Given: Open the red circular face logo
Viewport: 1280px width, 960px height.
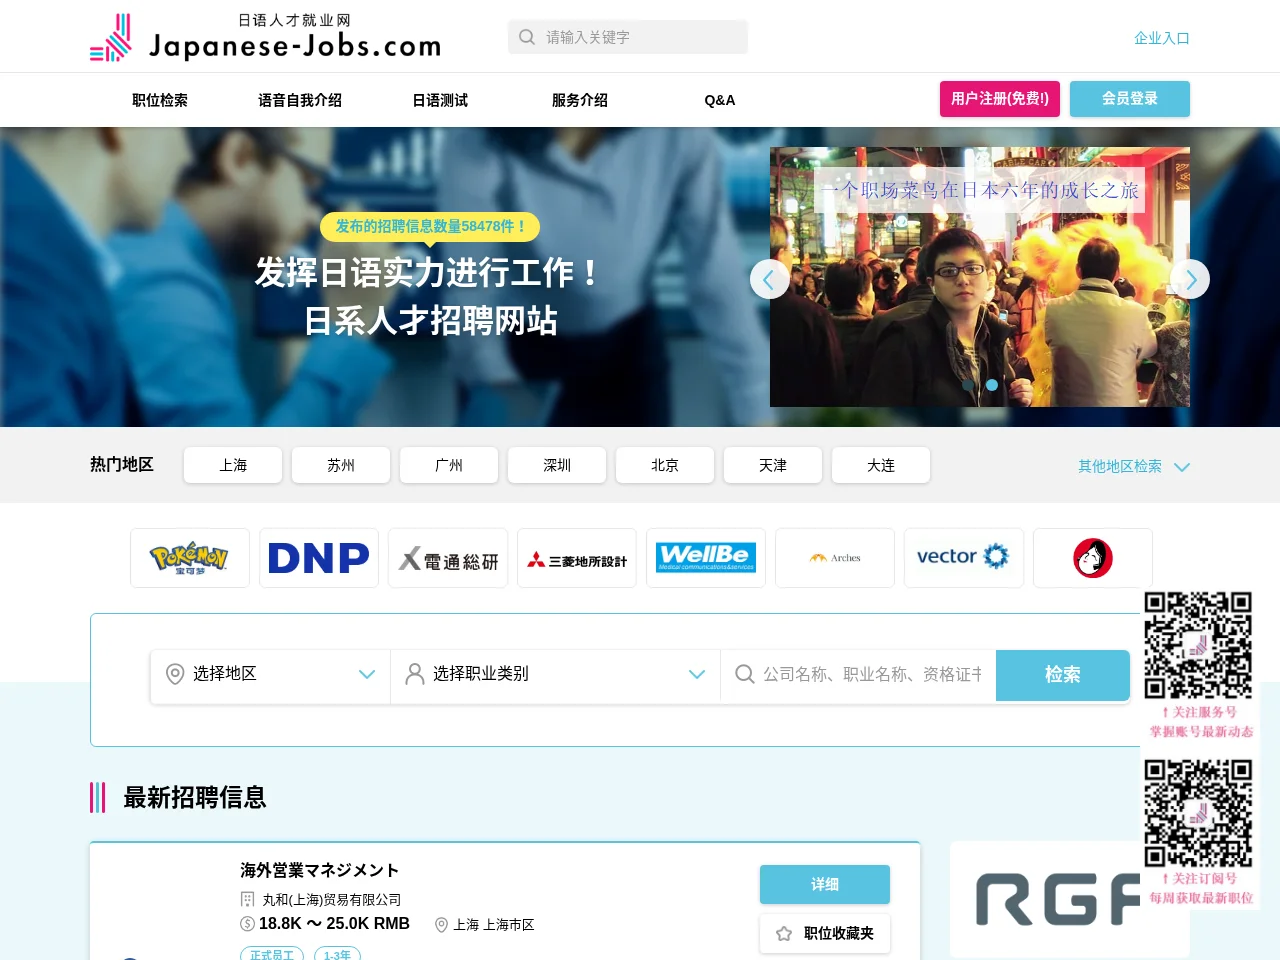Looking at the screenshot, I should 1093,558.
